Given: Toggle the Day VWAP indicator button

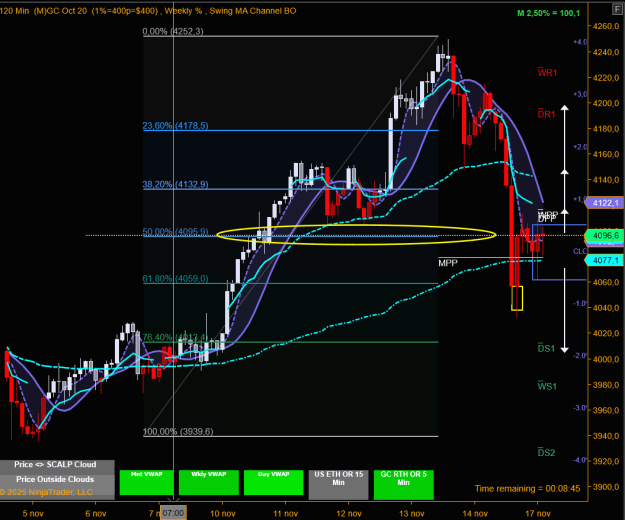Looking at the screenshot, I should pos(273,483).
